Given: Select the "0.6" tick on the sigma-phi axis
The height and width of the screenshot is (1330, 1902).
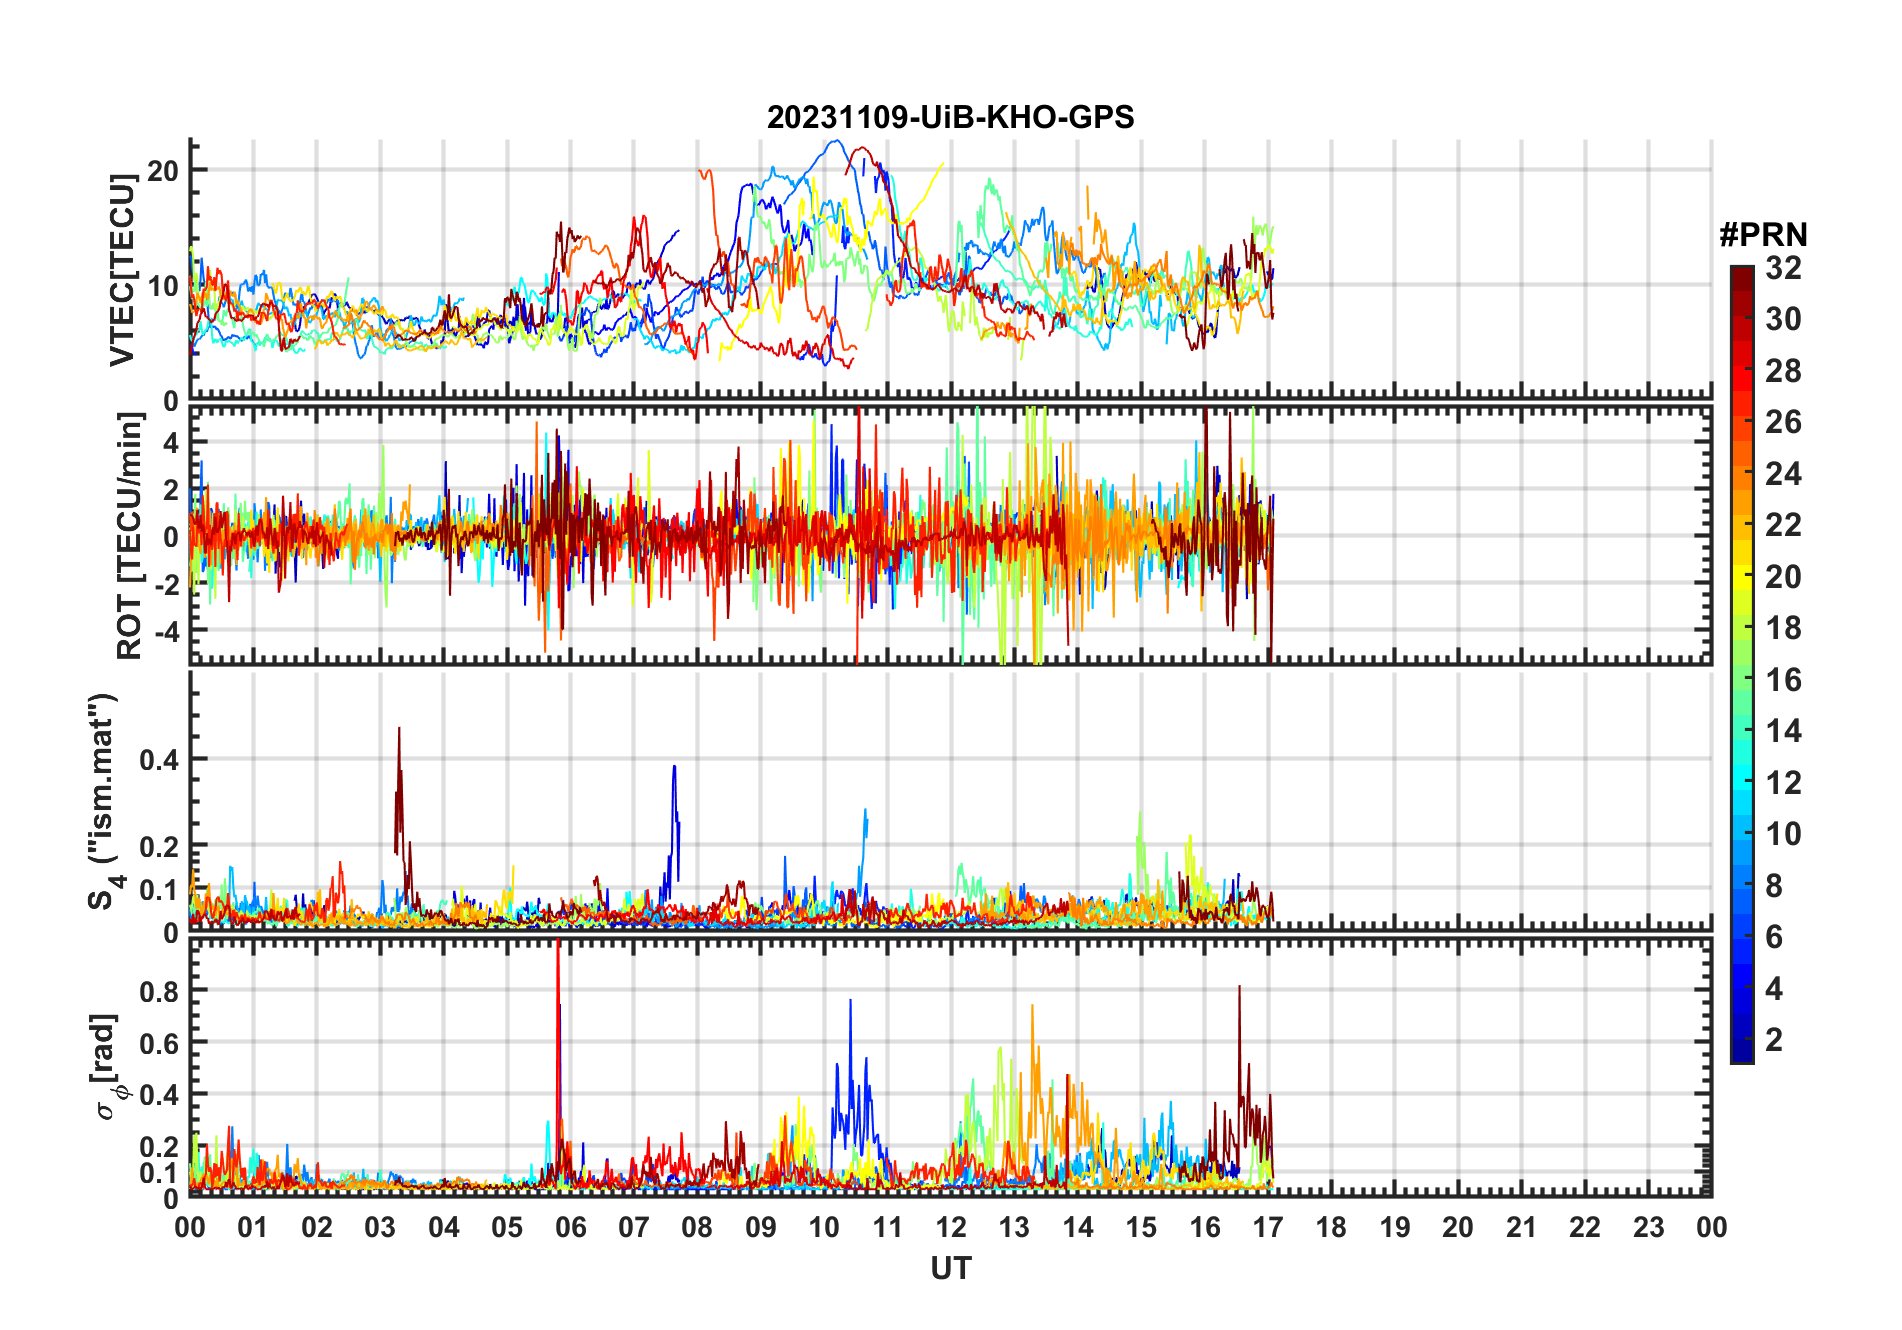Looking at the screenshot, I should point(158,1043).
